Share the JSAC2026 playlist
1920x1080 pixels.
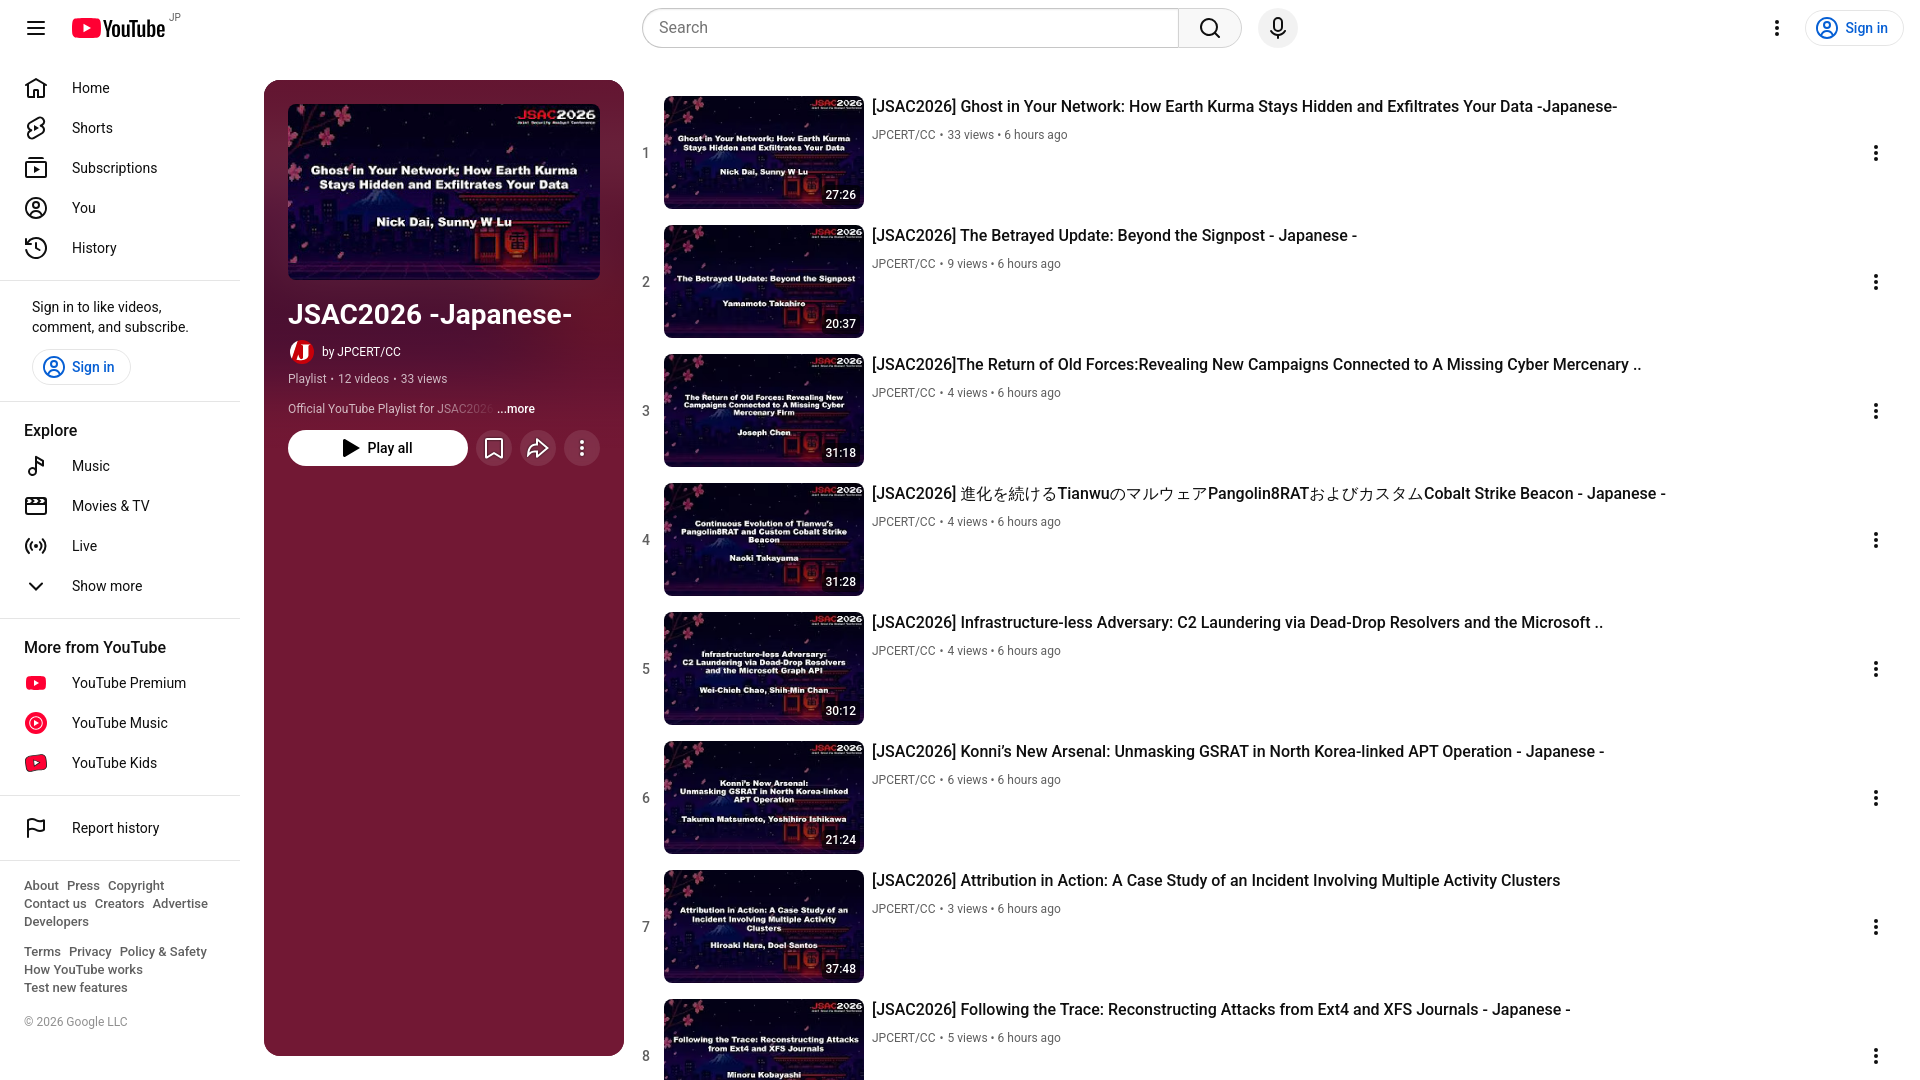pos(538,448)
